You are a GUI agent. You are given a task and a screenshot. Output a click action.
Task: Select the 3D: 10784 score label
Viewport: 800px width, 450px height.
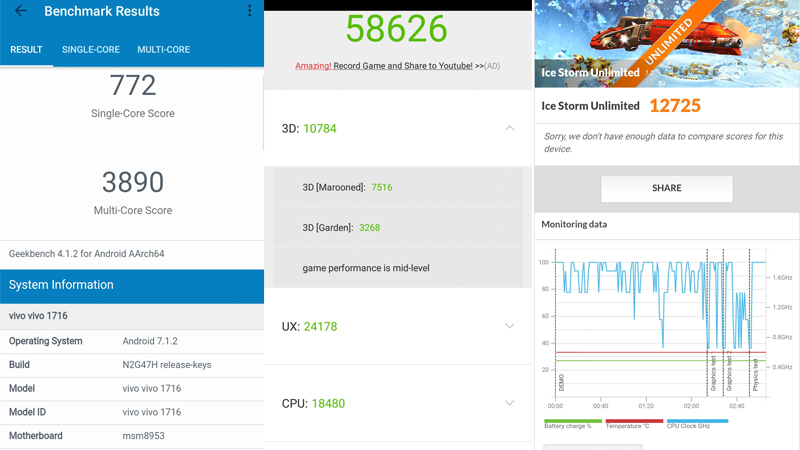(309, 129)
